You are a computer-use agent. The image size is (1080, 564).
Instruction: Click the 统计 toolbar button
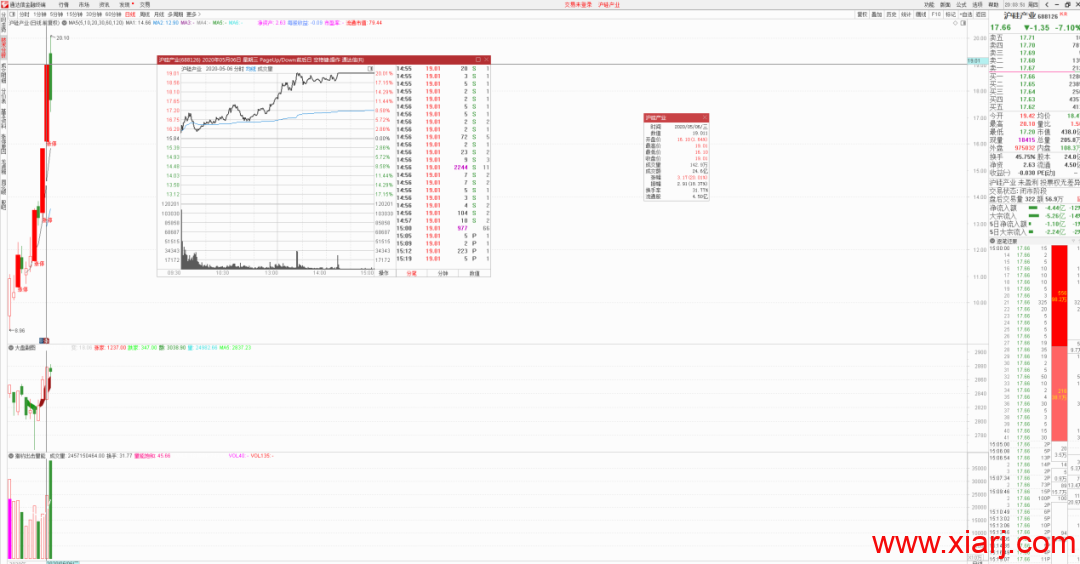point(906,14)
